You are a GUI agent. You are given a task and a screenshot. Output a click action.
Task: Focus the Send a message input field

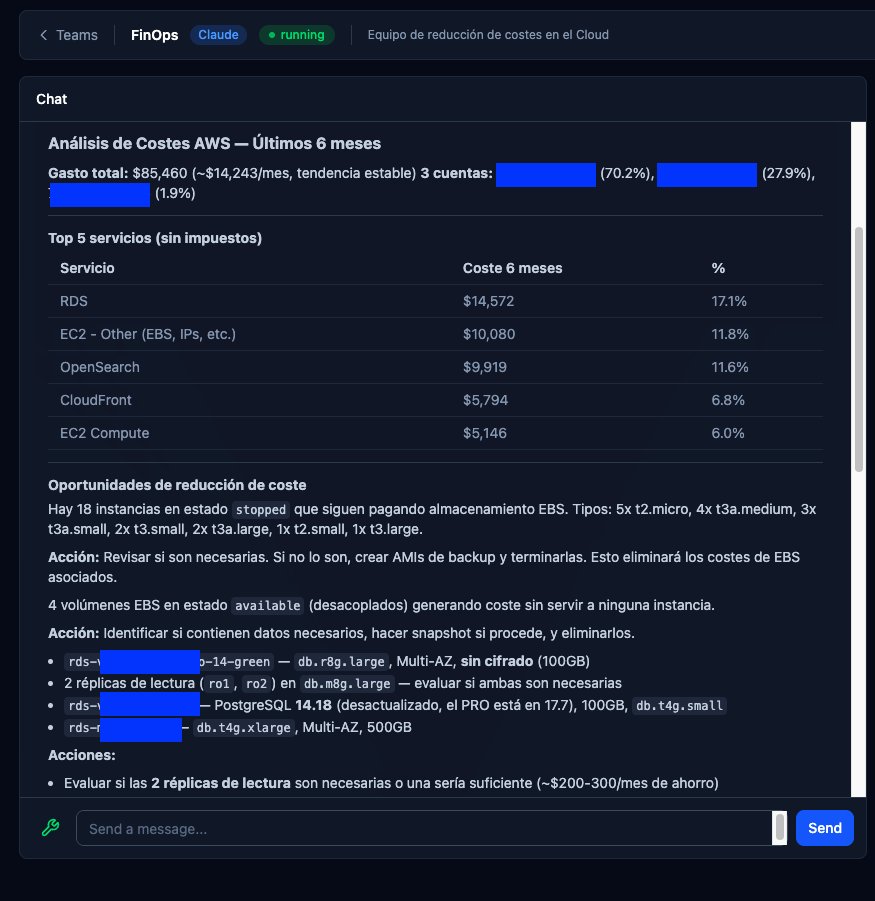pyautogui.click(x=424, y=828)
